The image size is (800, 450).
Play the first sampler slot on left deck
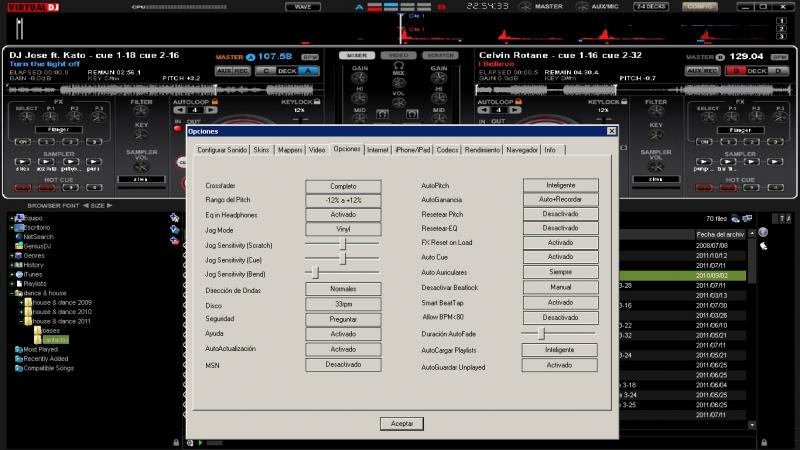[22, 161]
